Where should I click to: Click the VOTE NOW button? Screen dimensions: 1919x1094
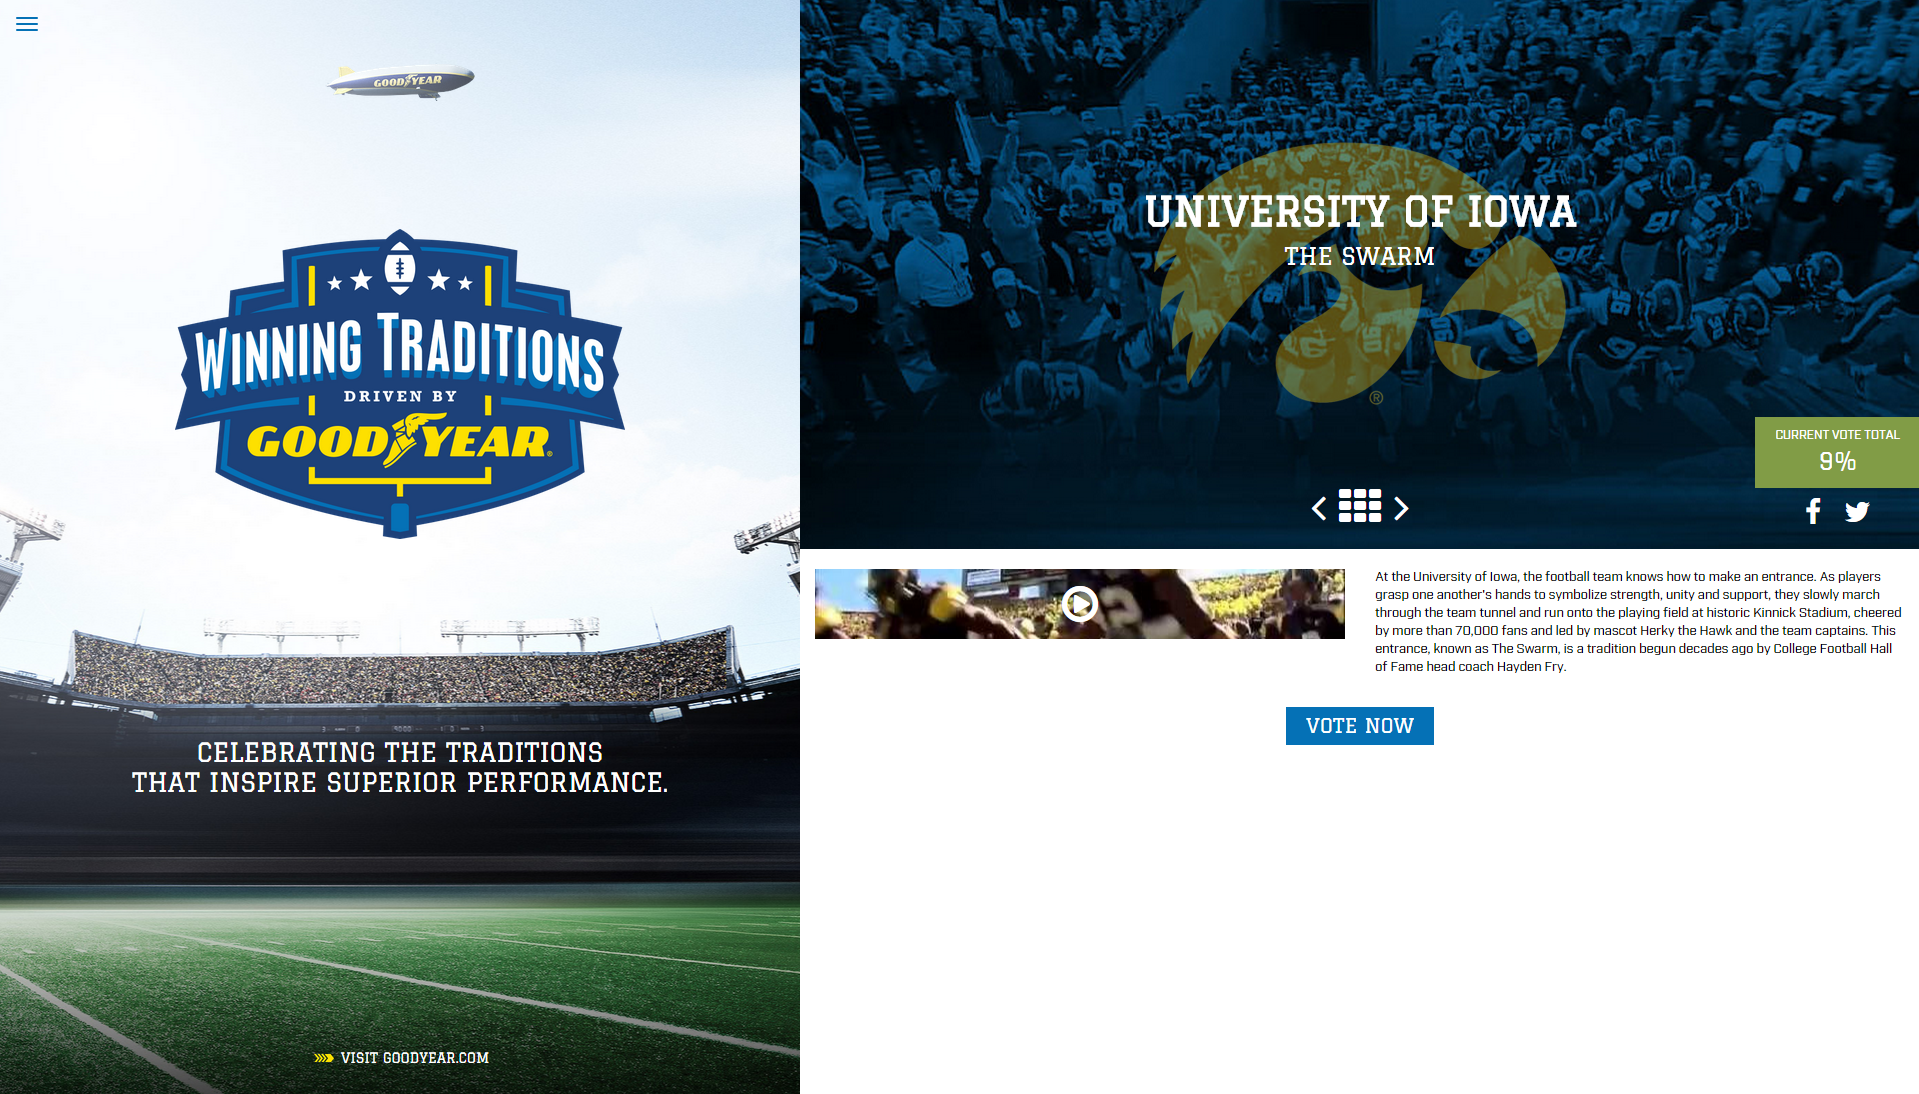[x=1360, y=726]
